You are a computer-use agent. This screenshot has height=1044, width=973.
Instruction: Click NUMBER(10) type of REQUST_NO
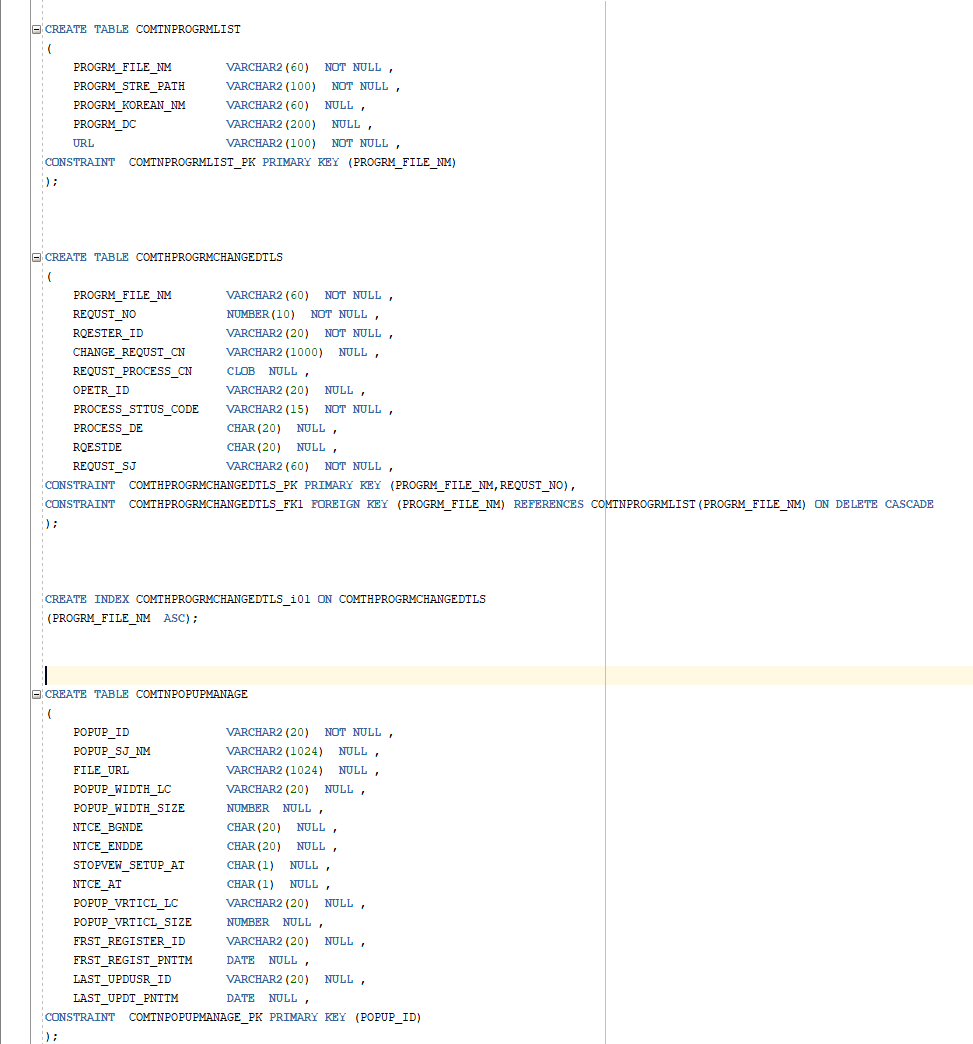260,314
